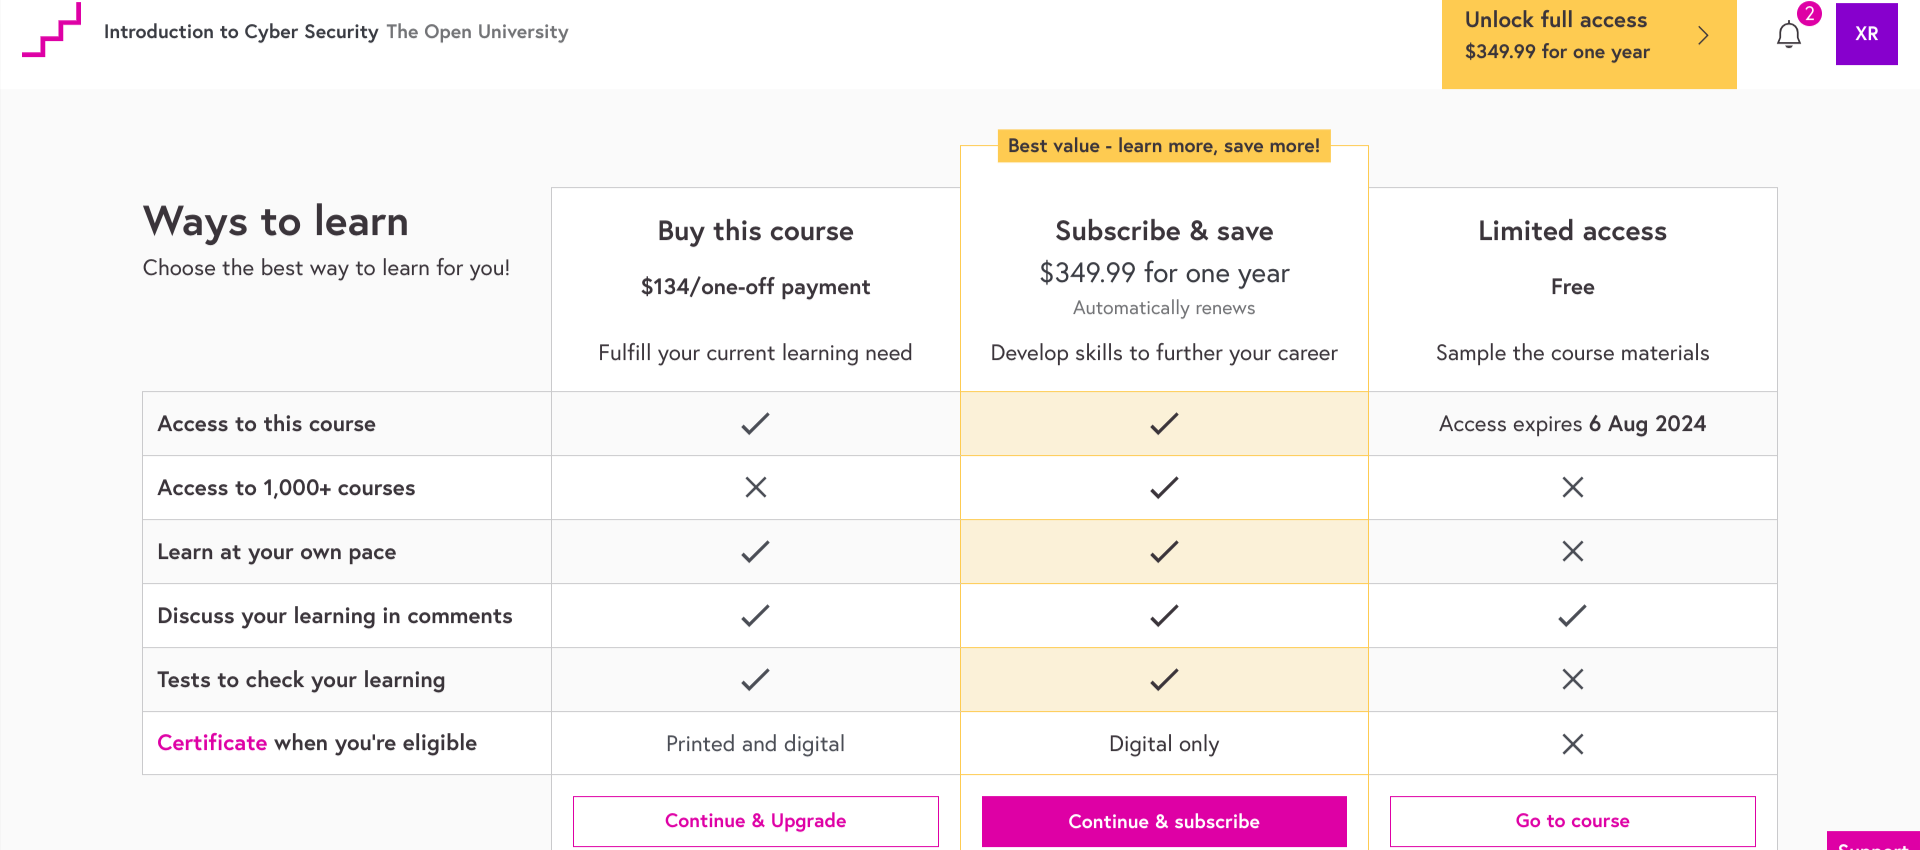Click the chevron arrow in Unlock full access banner
This screenshot has width=1920, height=850.
[1703, 36]
